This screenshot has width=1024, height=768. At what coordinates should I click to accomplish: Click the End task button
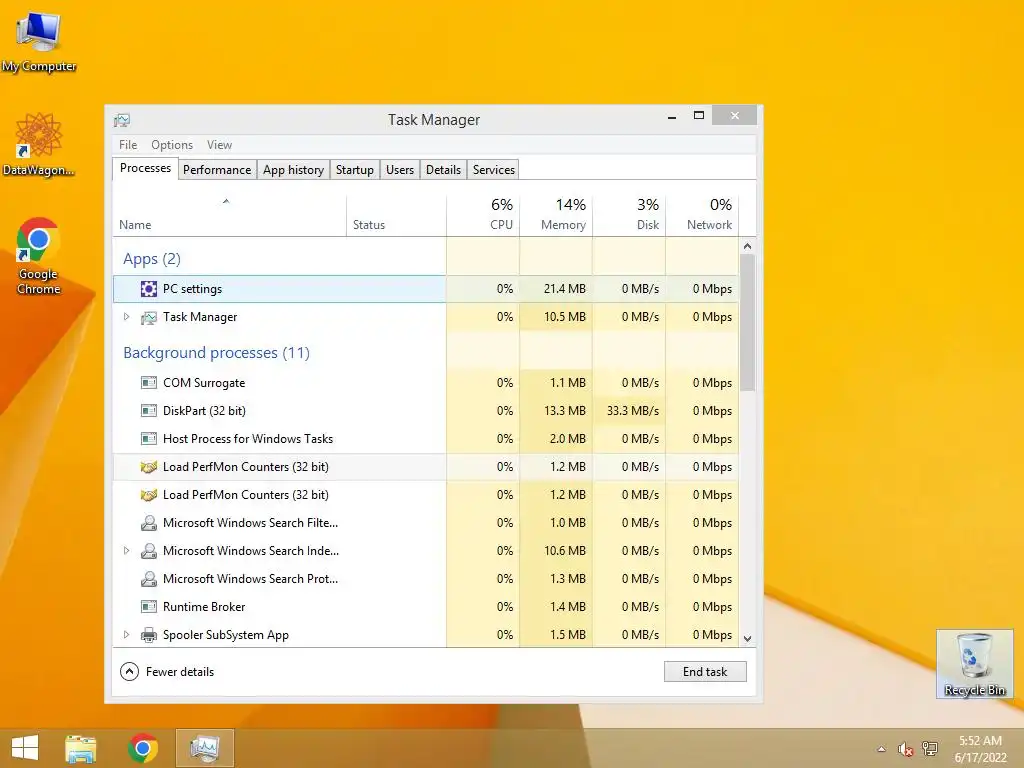pyautogui.click(x=705, y=671)
